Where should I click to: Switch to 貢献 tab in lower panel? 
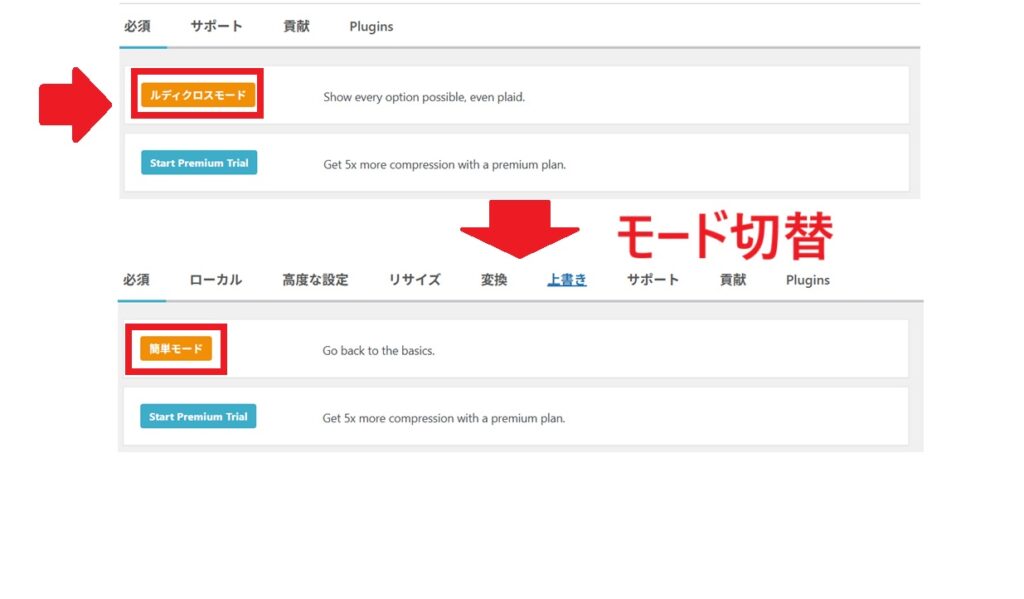click(x=732, y=280)
